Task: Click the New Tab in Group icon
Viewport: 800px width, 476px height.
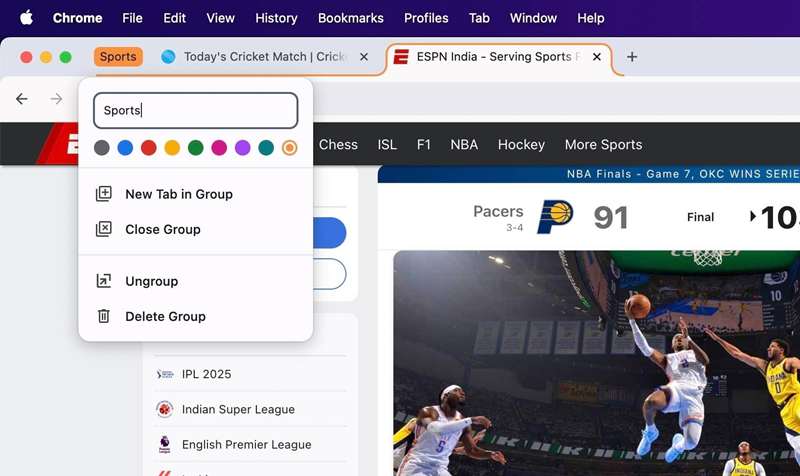Action: (x=104, y=194)
